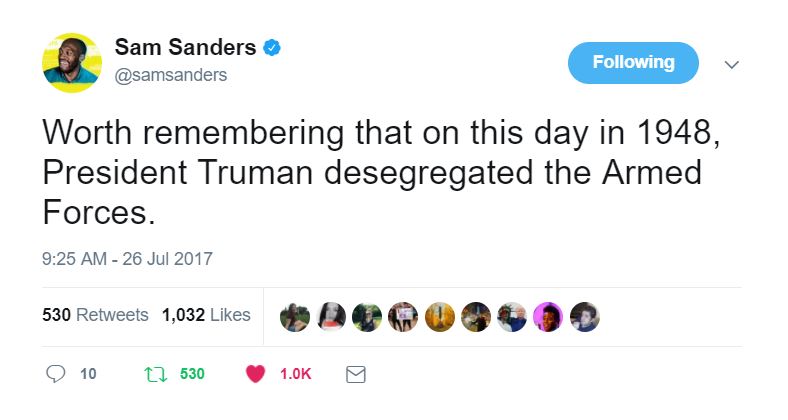Toggle the Following button

[633, 63]
